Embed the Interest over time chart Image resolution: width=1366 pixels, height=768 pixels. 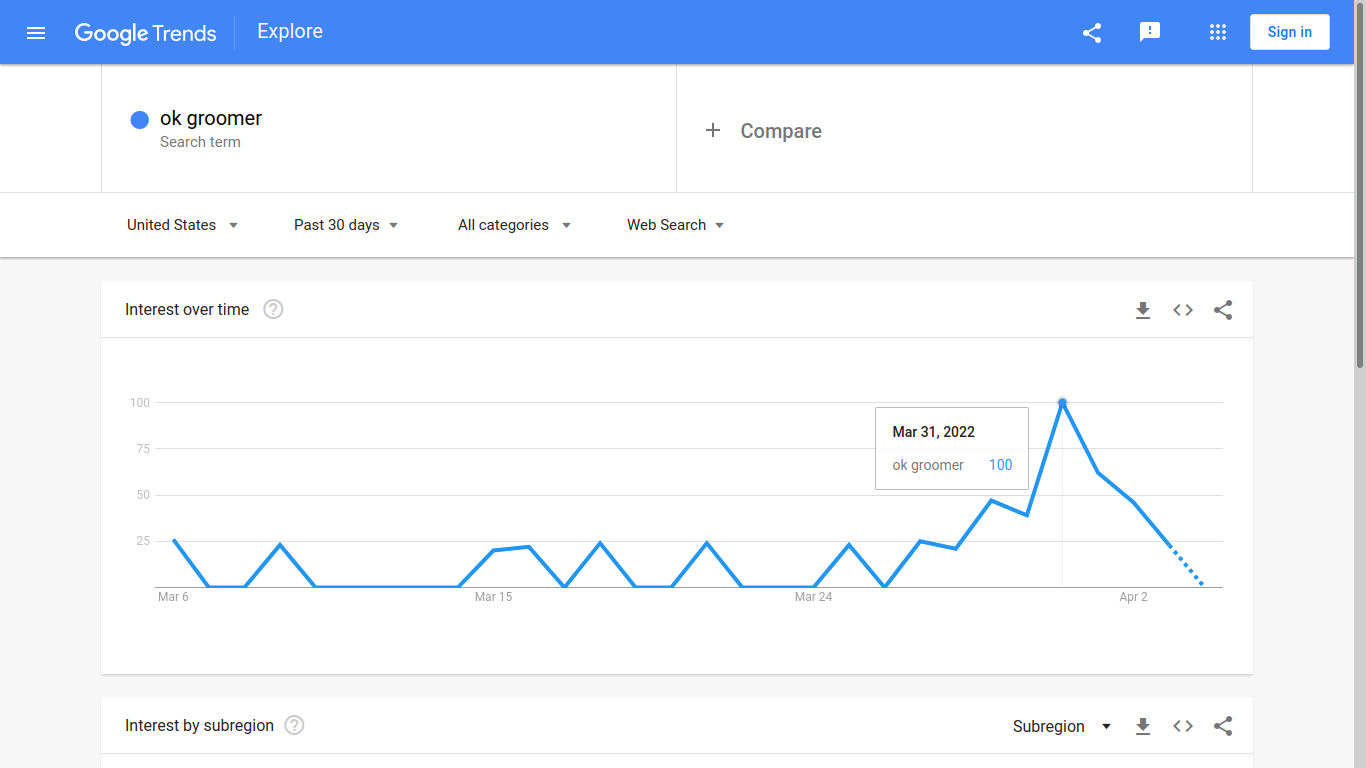pos(1183,310)
